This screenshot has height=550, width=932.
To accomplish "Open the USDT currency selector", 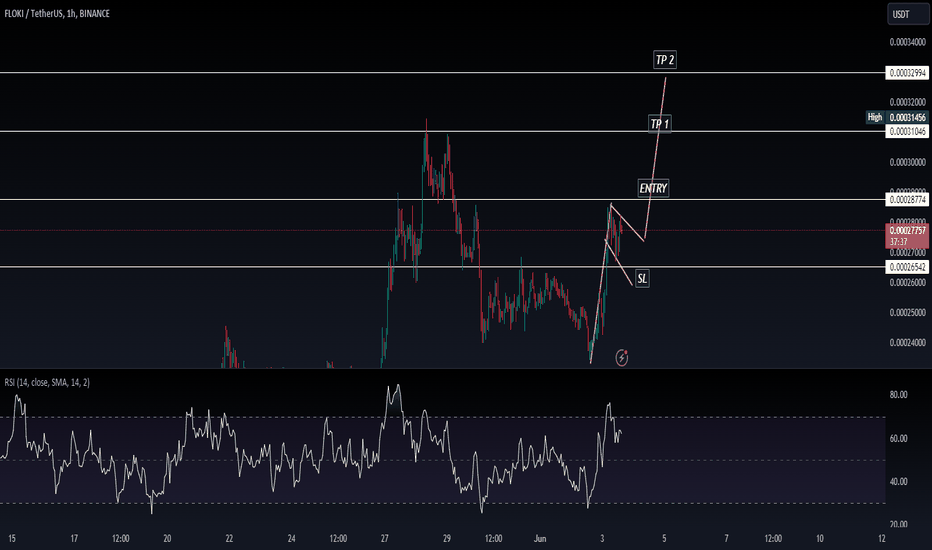I will (x=908, y=14).
